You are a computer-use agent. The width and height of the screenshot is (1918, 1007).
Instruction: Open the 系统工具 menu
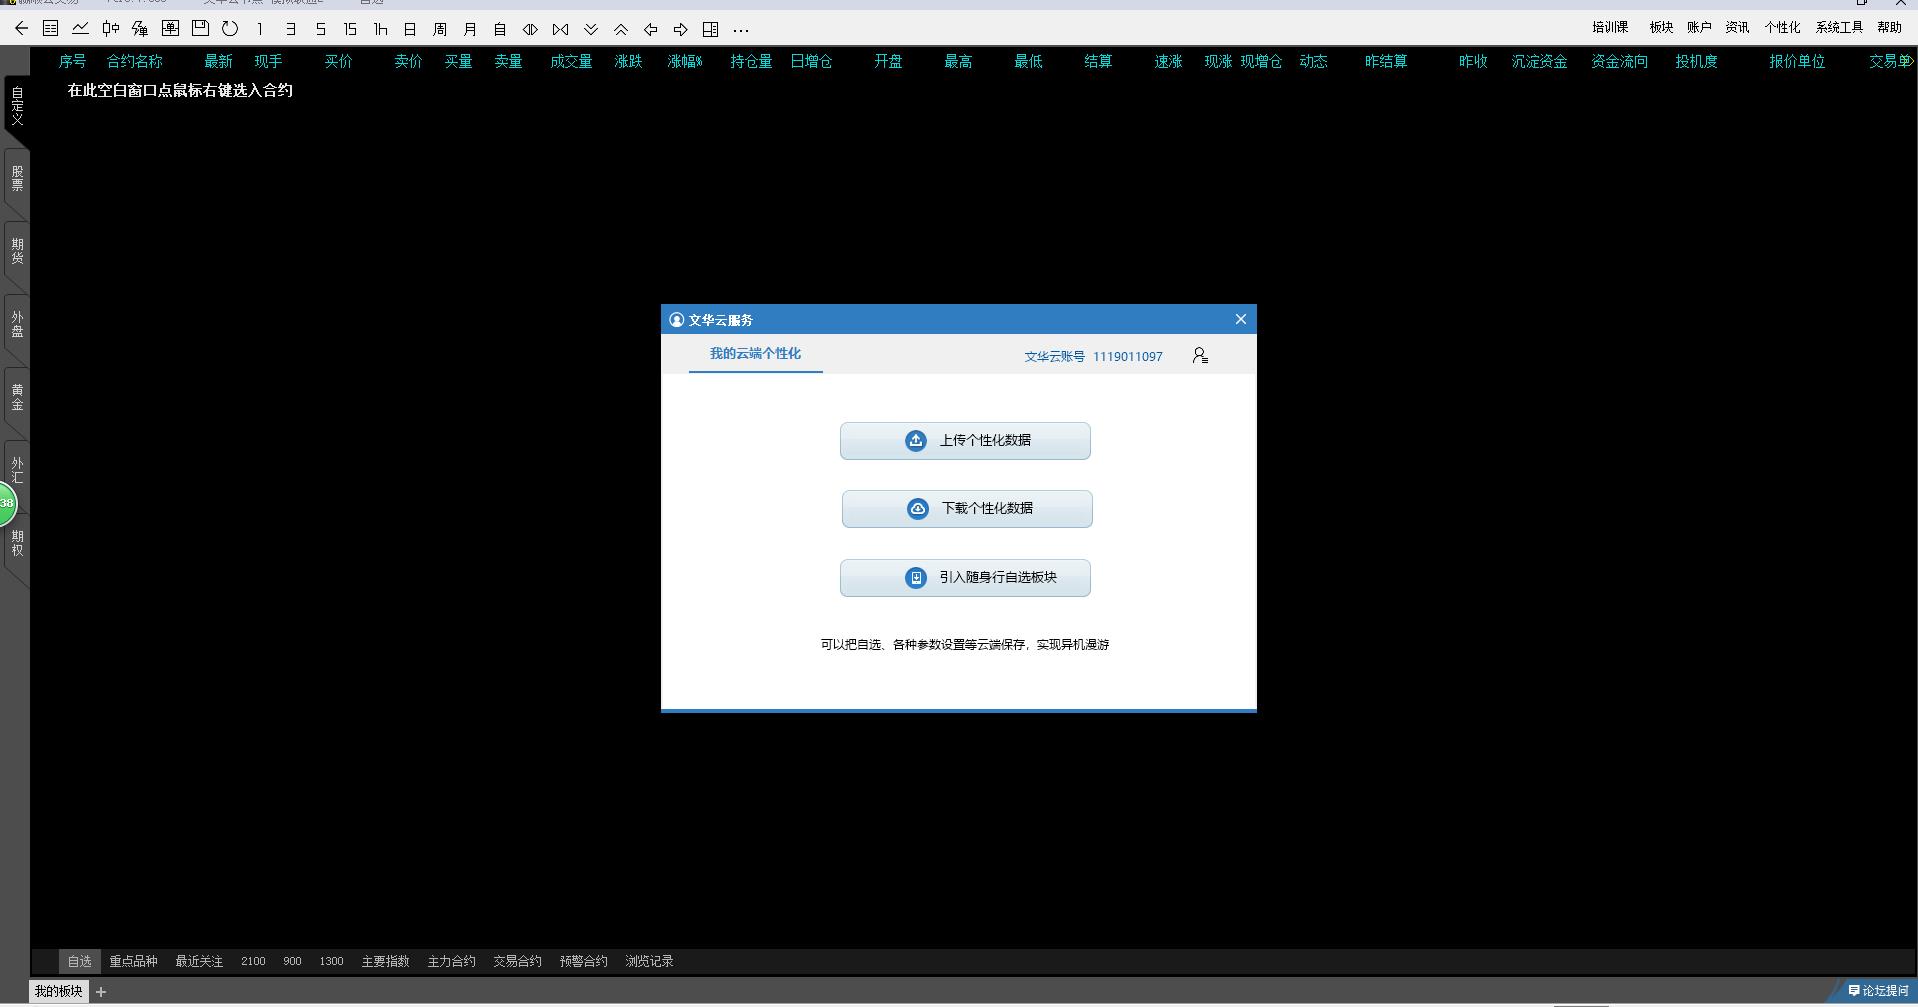coord(1839,28)
